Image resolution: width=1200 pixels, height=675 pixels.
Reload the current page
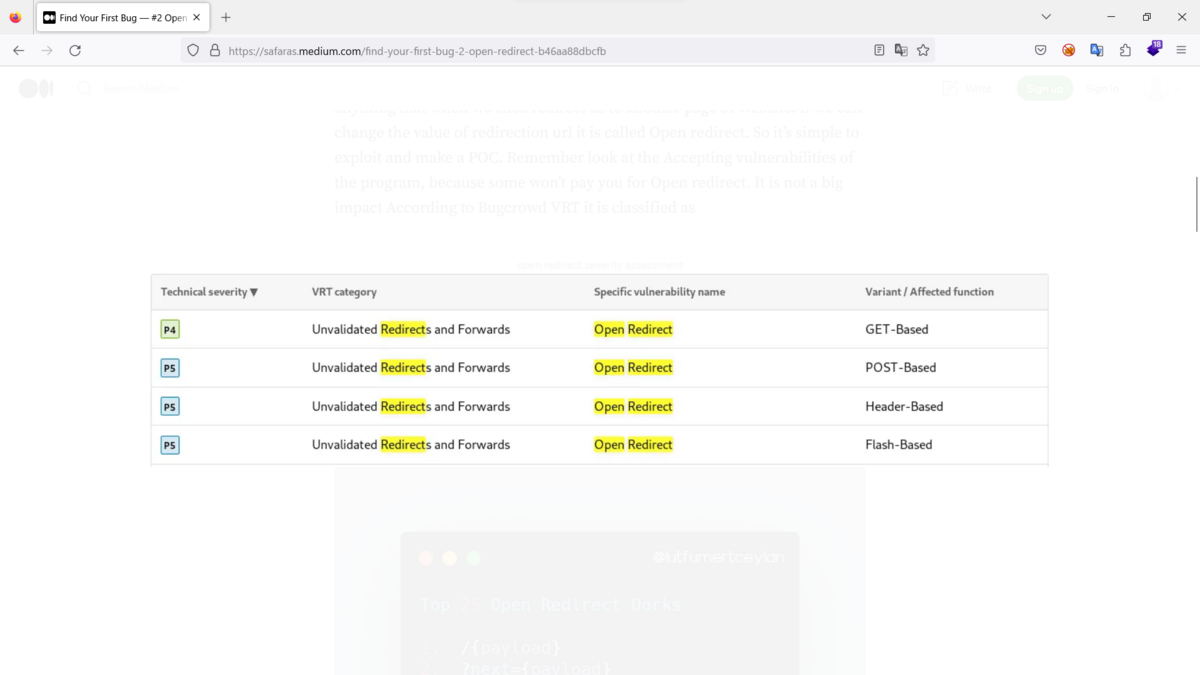[x=75, y=50]
